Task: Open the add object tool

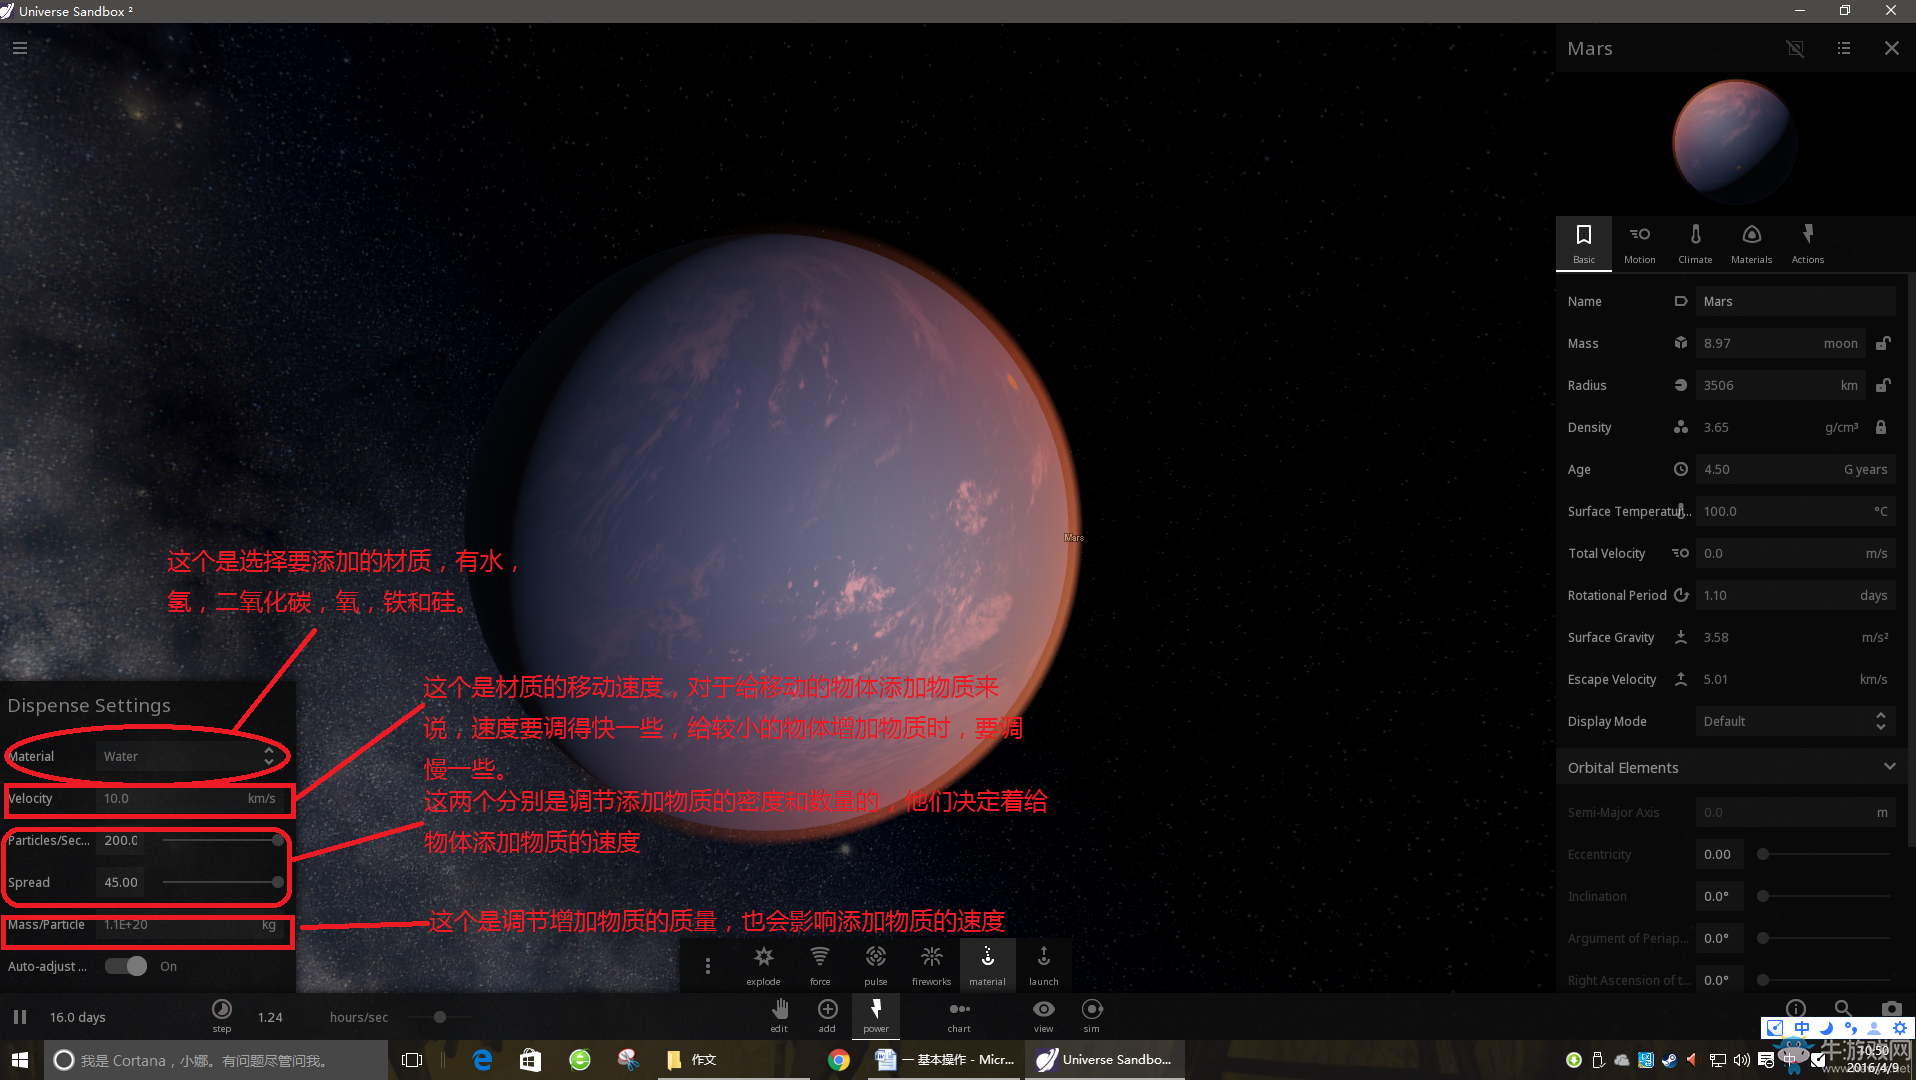Action: [x=827, y=1015]
